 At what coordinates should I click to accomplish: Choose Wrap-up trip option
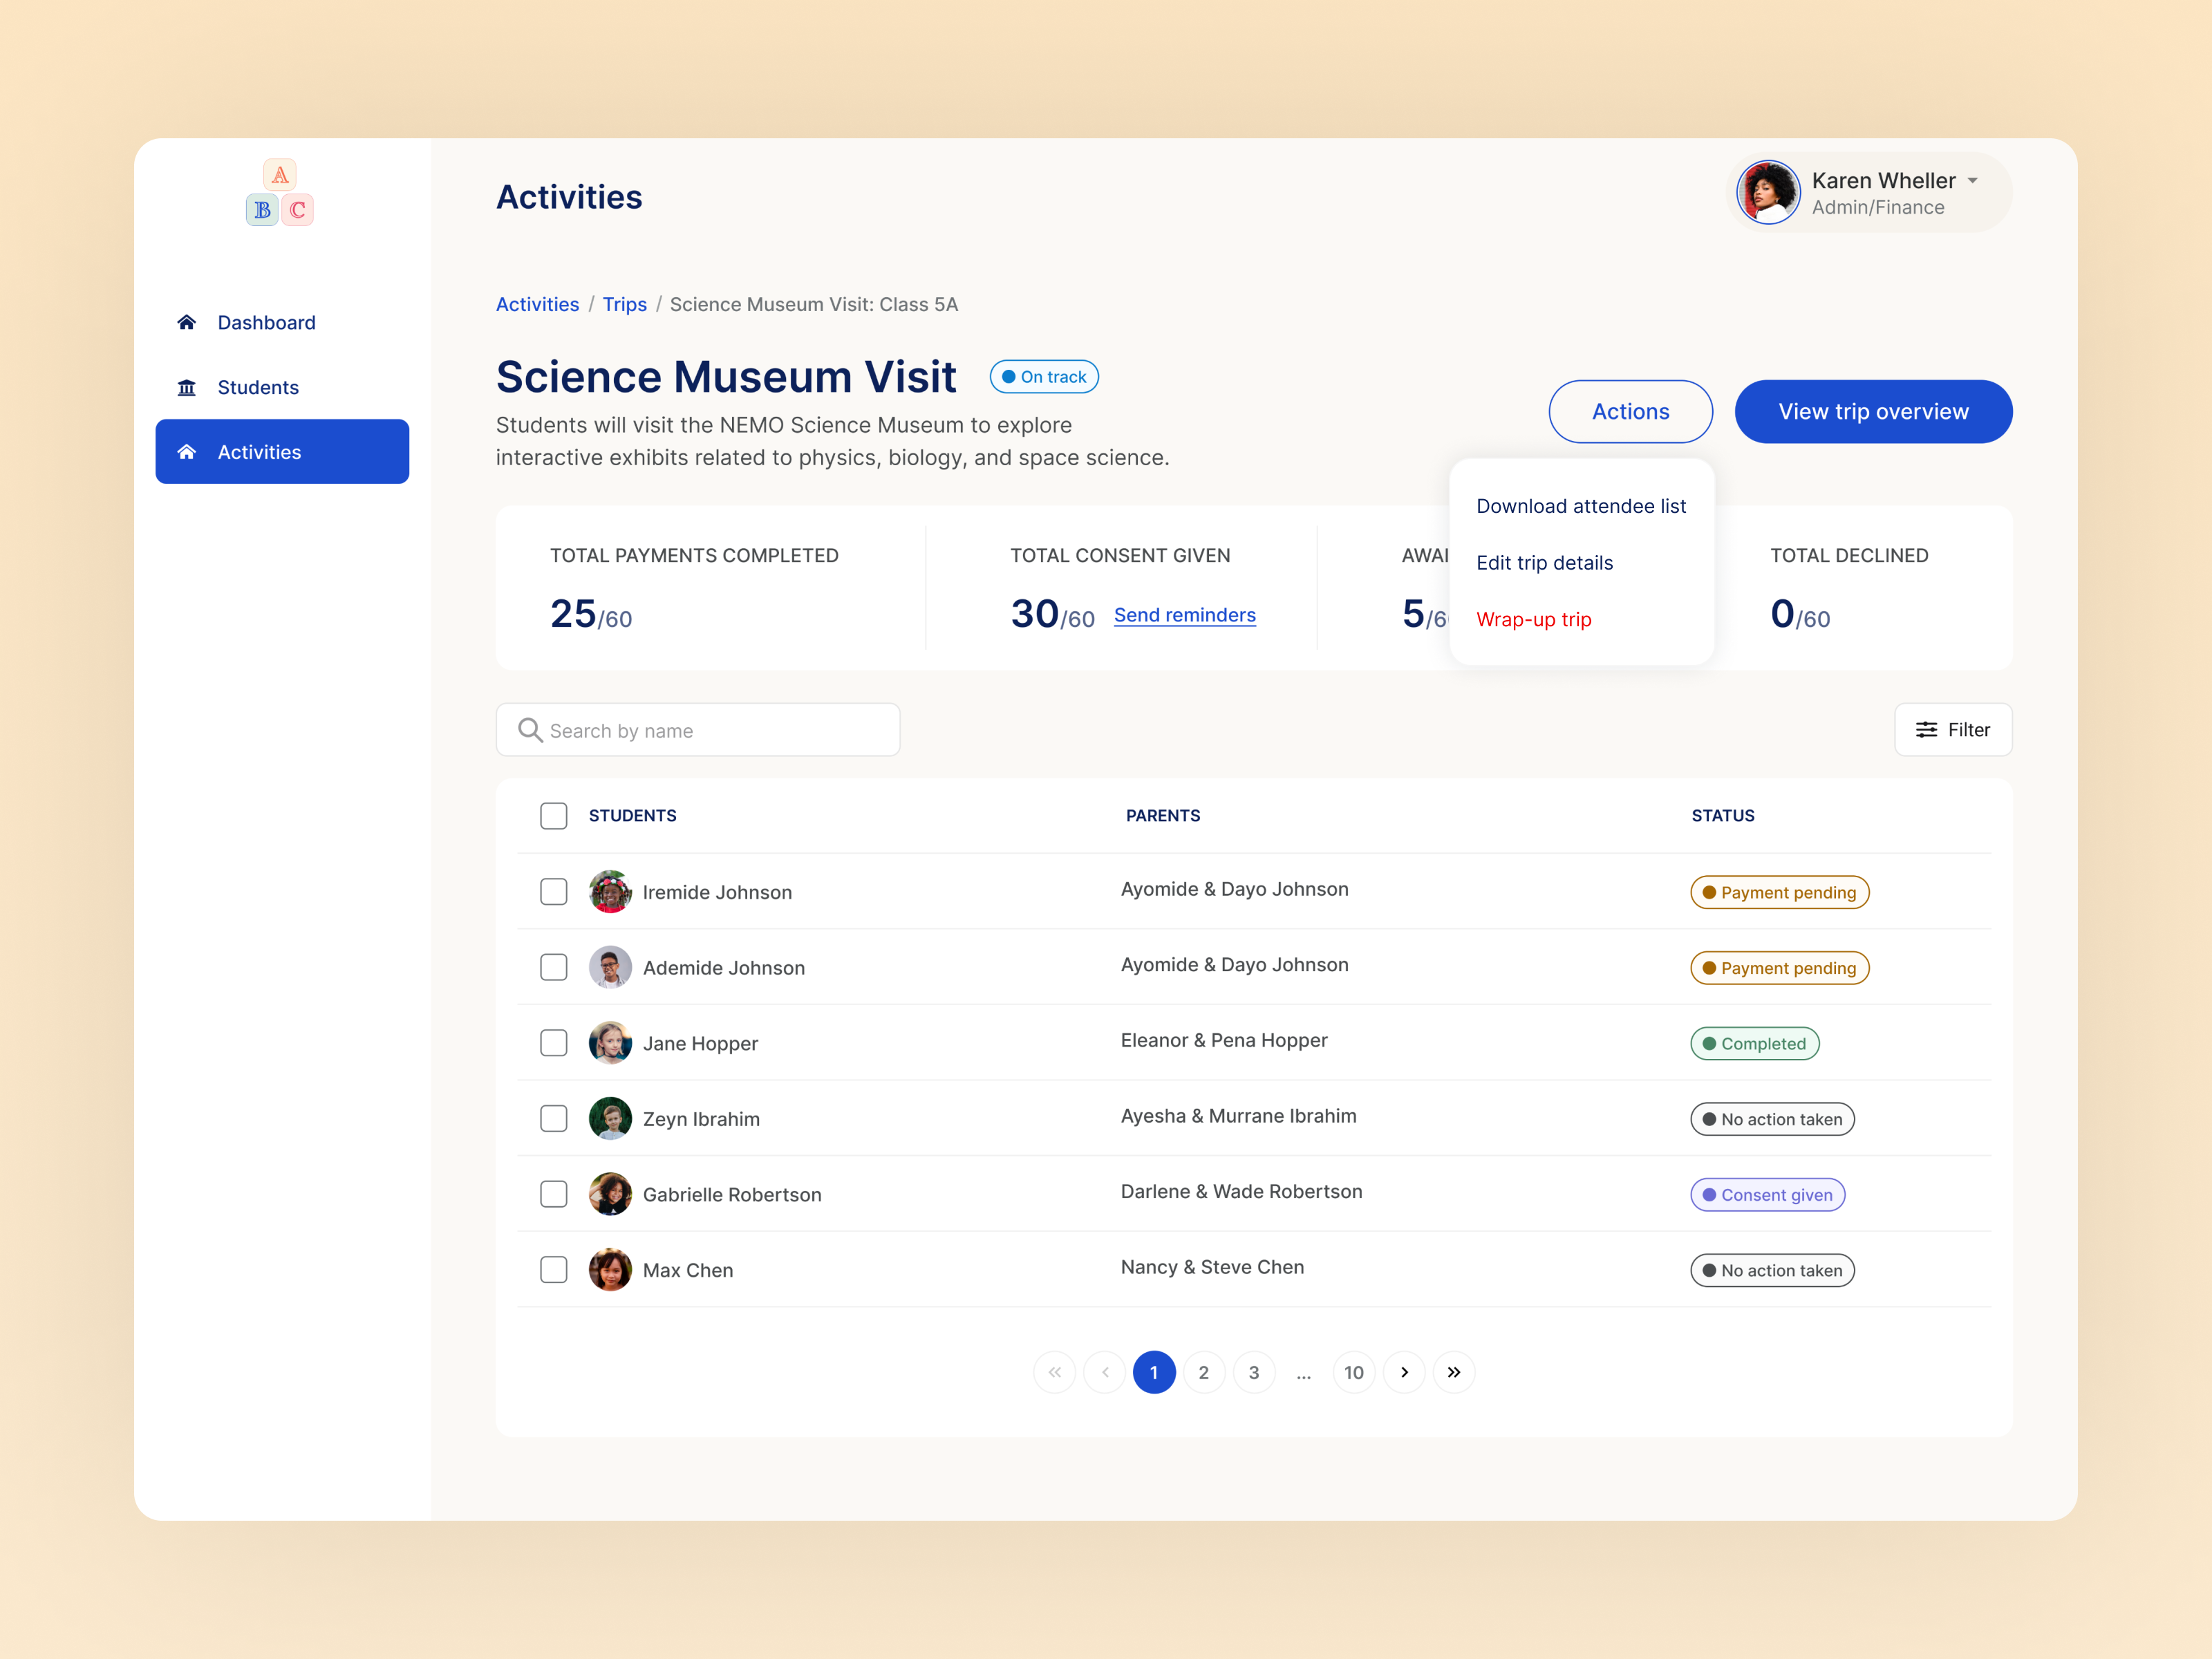click(1533, 619)
